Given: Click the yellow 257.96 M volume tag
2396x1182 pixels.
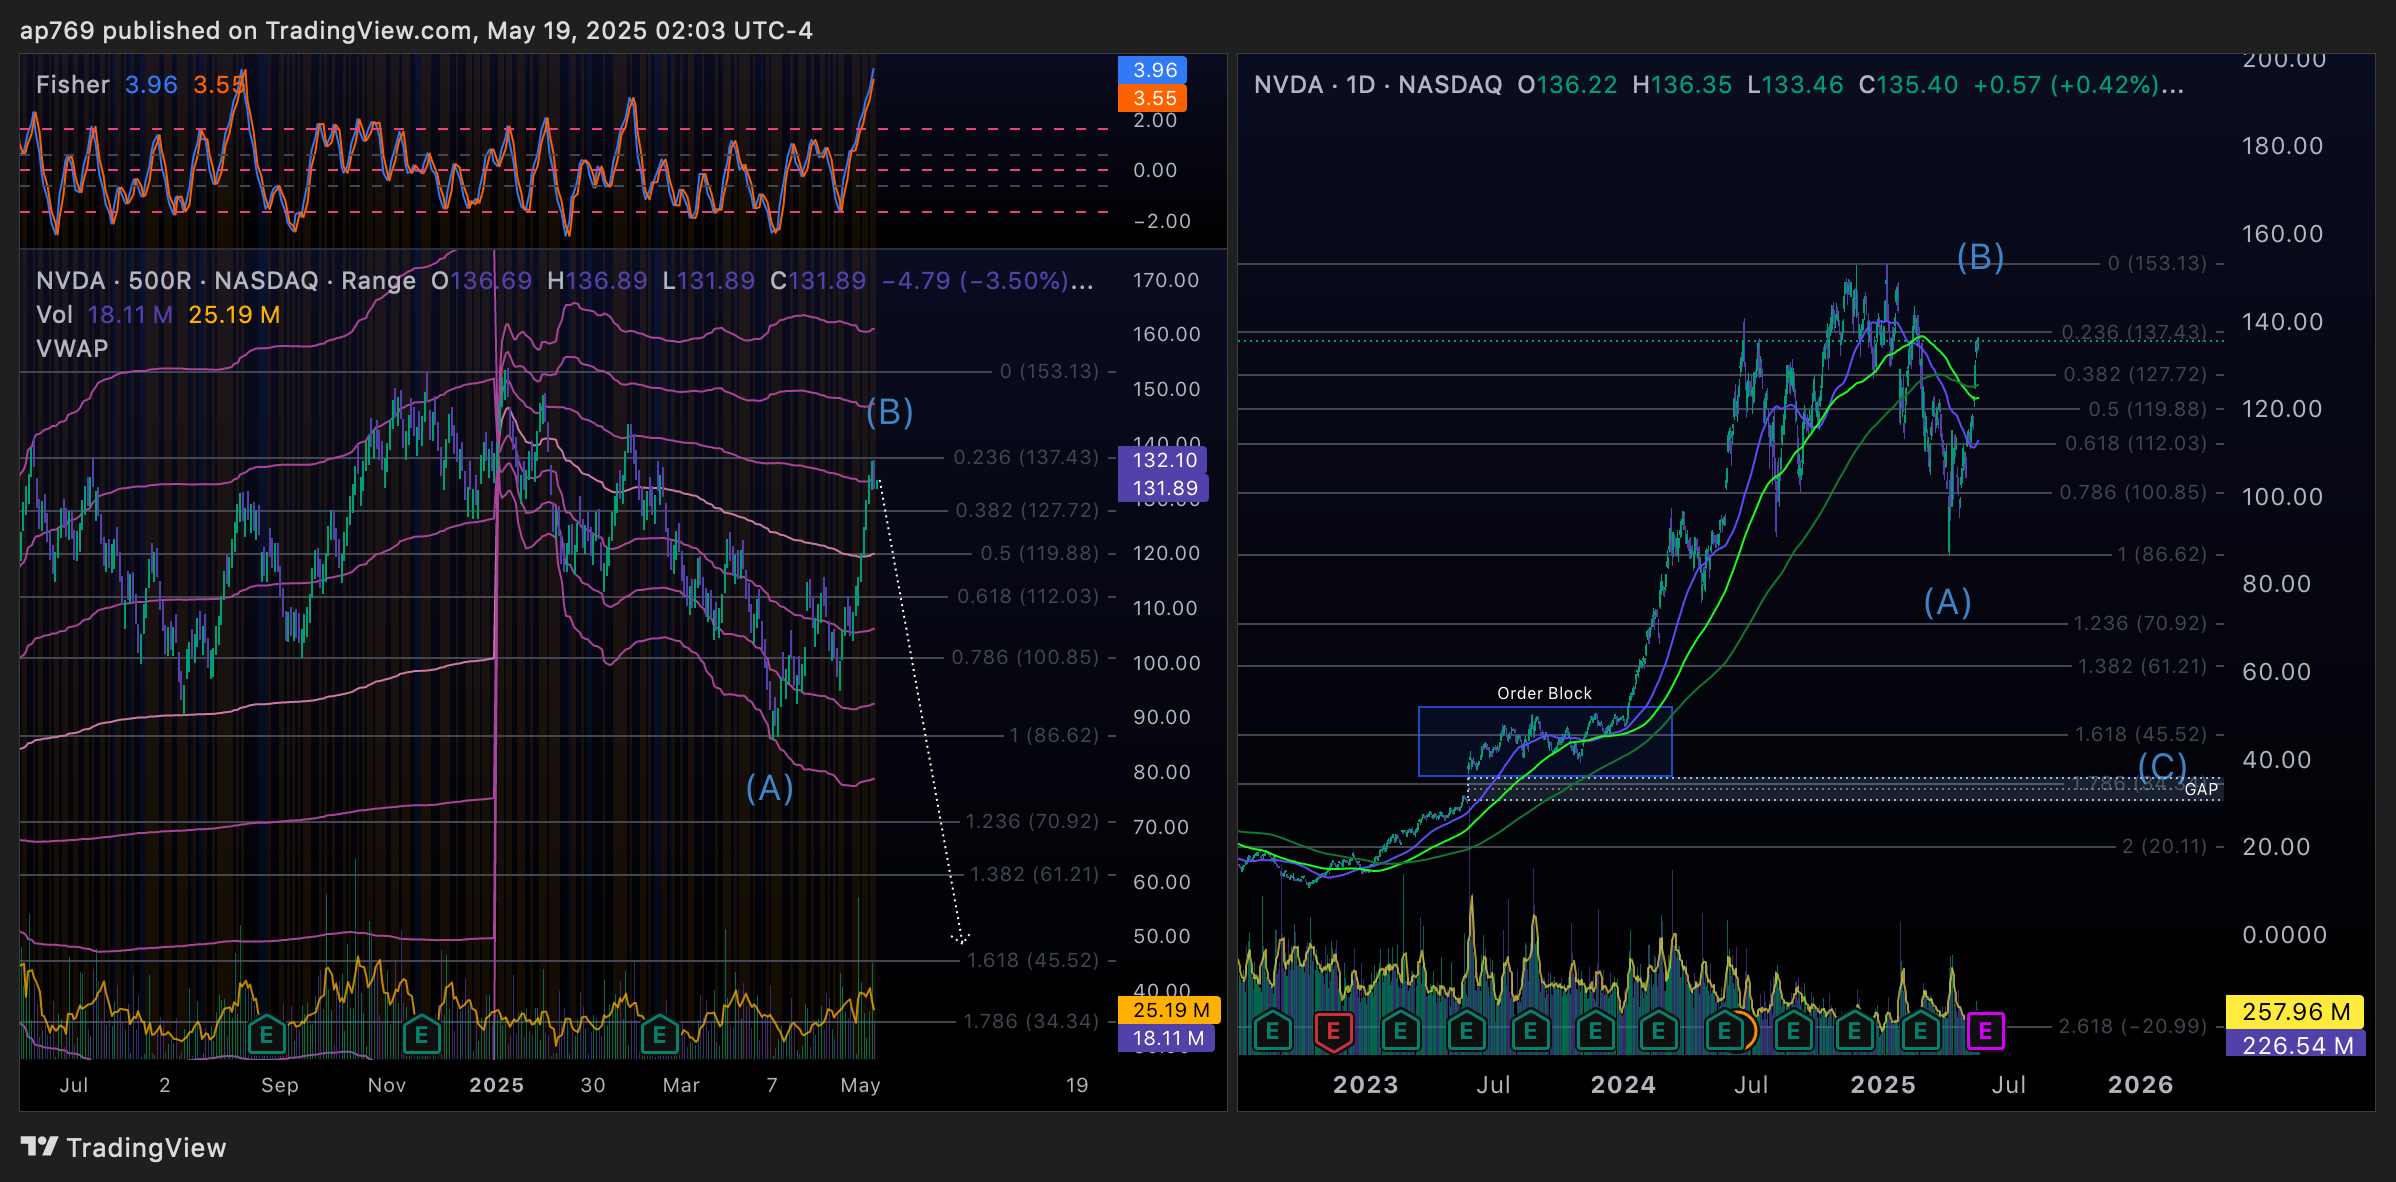Looking at the screenshot, I should click(x=2295, y=1011).
